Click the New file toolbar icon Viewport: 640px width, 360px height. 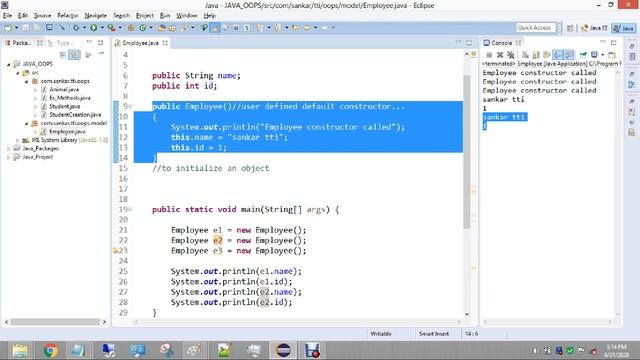point(8,28)
